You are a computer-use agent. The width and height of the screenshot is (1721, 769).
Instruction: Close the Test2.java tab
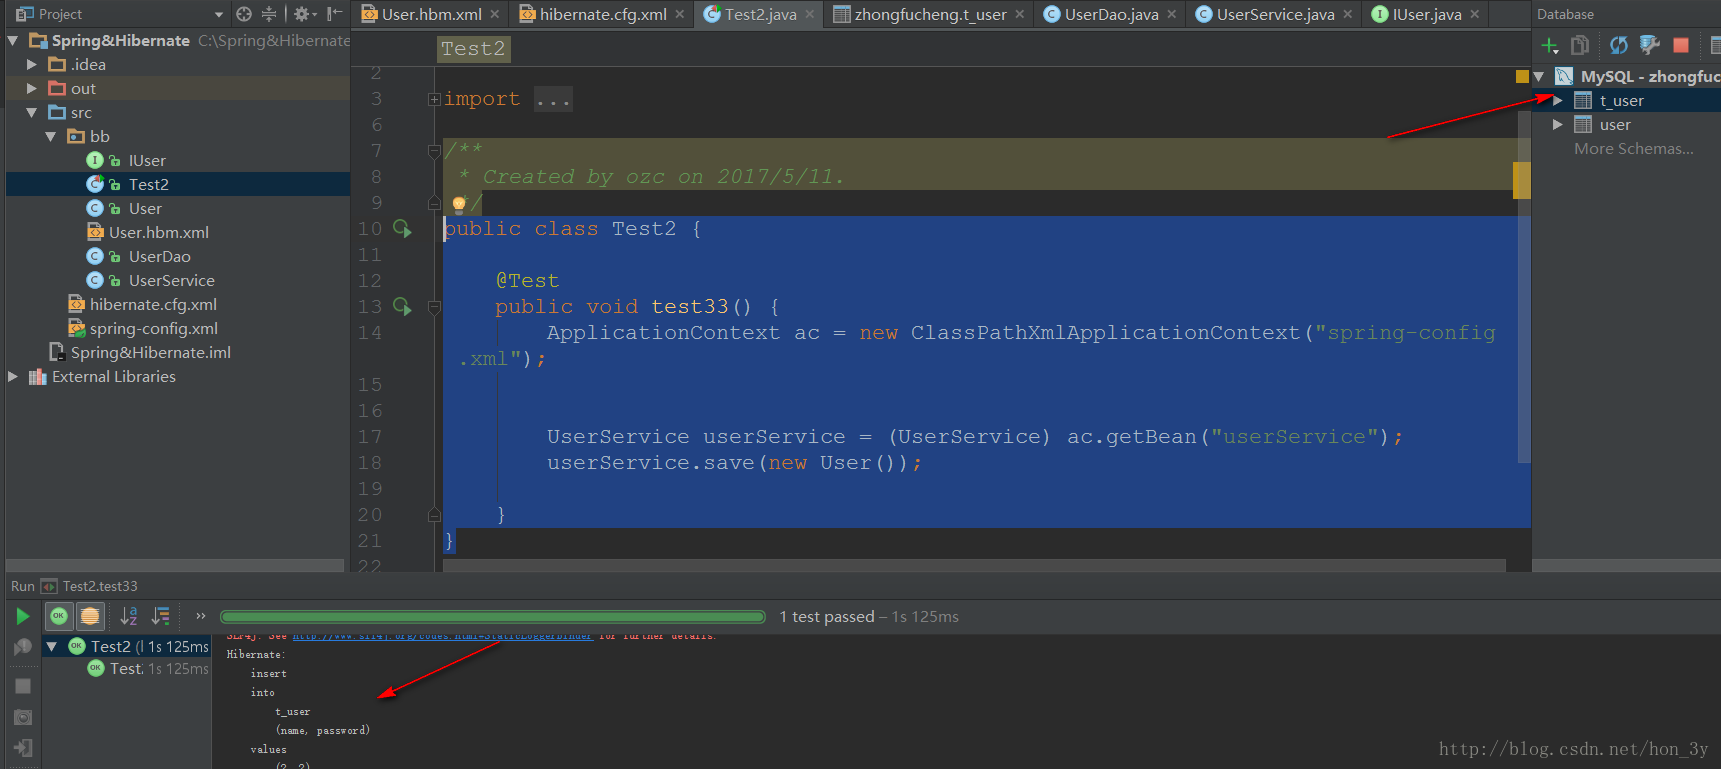pos(810,14)
